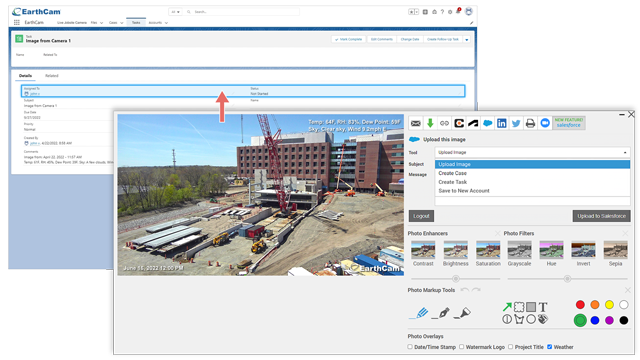Click the New Feature salesforce badge

pyautogui.click(x=569, y=123)
